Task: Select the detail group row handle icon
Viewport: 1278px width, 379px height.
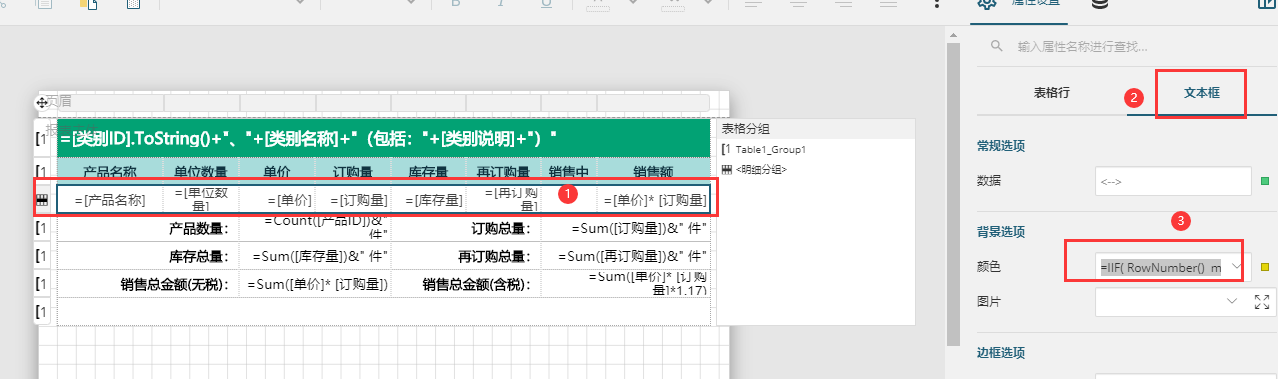Action: (x=42, y=200)
